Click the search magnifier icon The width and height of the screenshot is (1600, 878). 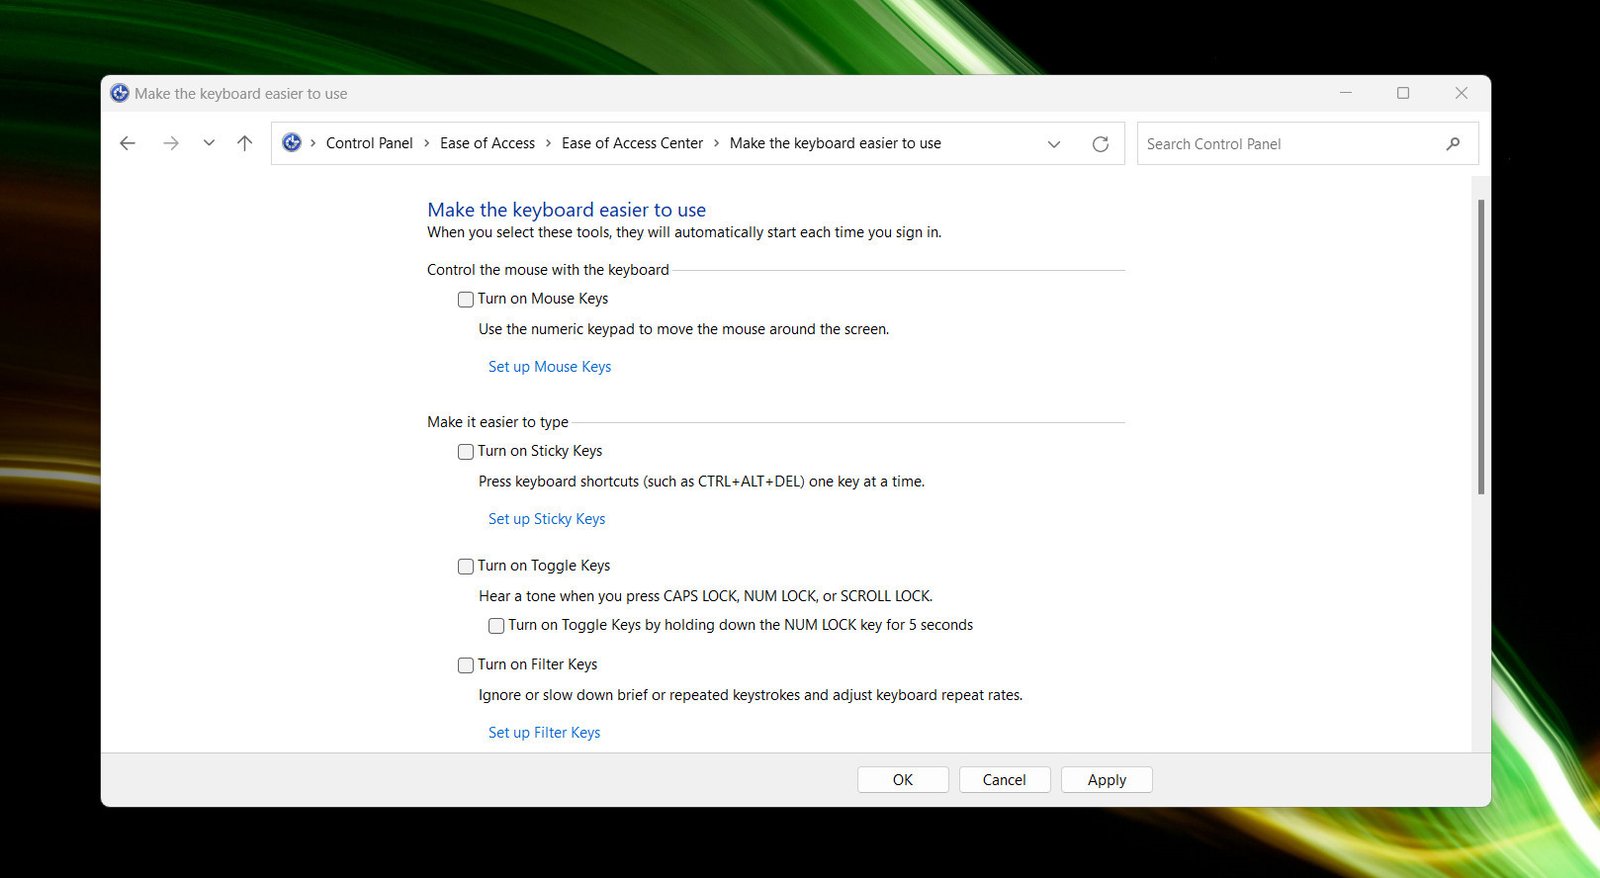1453,144
